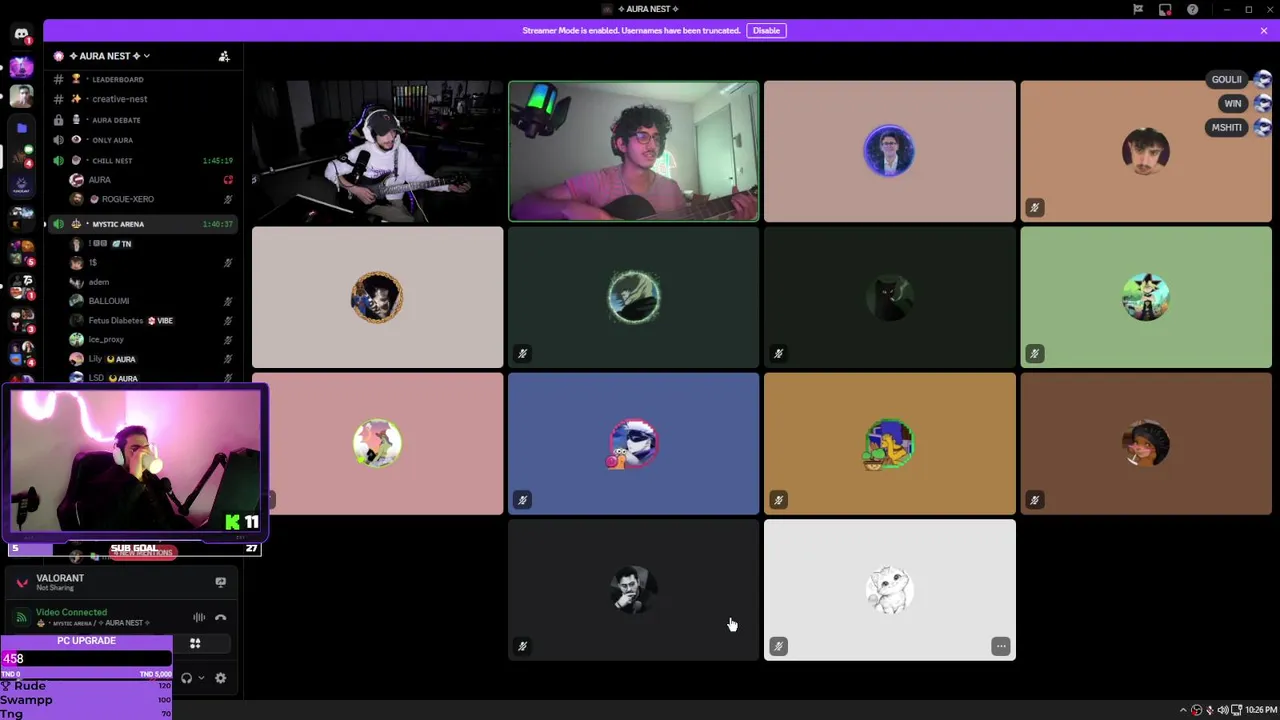Click muted mic icon on cat sketch tile
1280x720 pixels.
(x=778, y=646)
